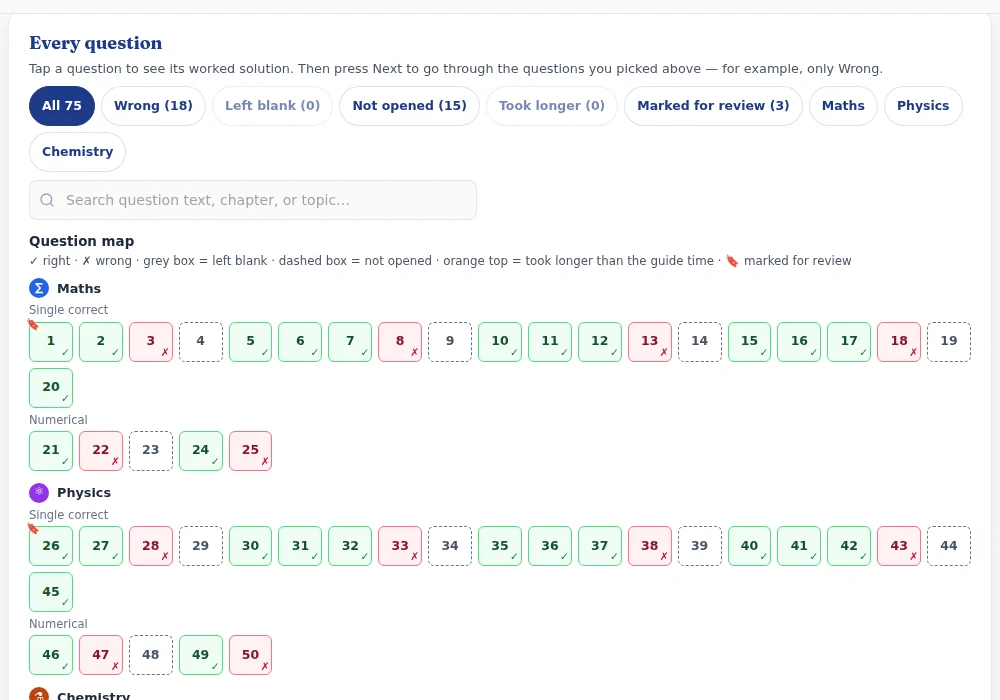Open not-opened question 4
The image size is (1000, 700).
[x=201, y=342]
